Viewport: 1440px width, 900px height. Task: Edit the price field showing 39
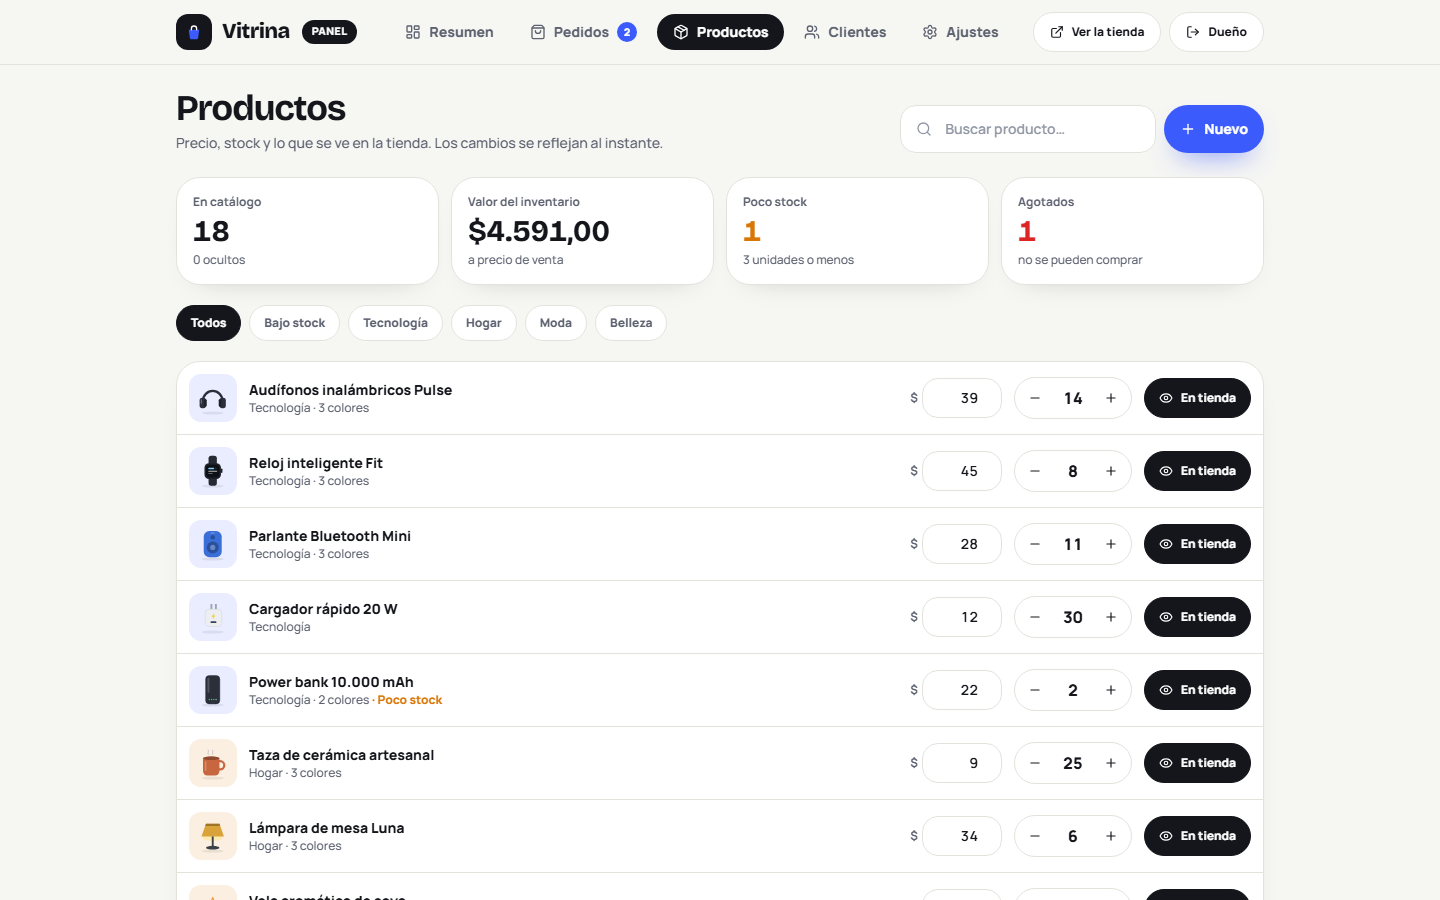[x=962, y=398]
